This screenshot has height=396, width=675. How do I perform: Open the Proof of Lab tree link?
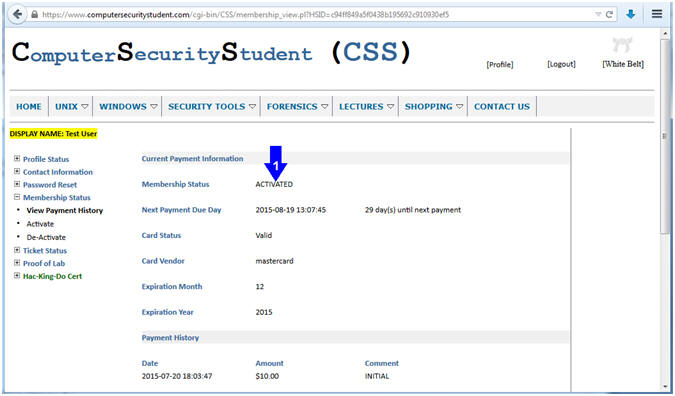click(44, 263)
